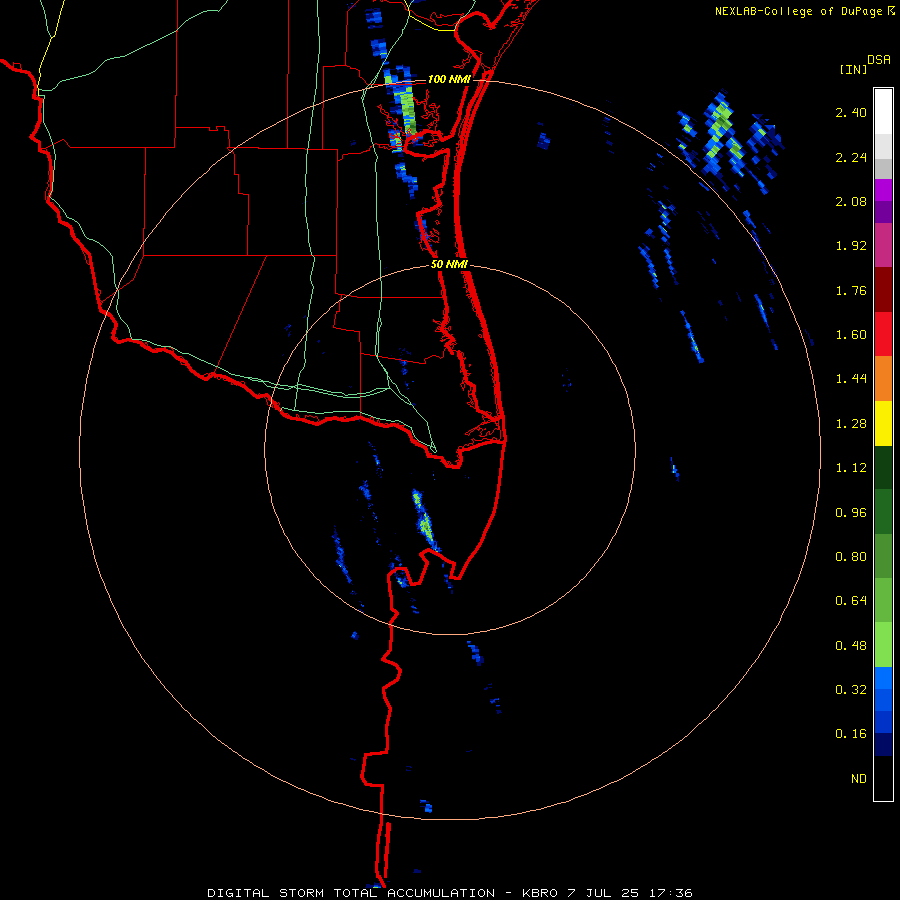
Task: Click the 50 NMI range ring label
Action: pos(449,264)
